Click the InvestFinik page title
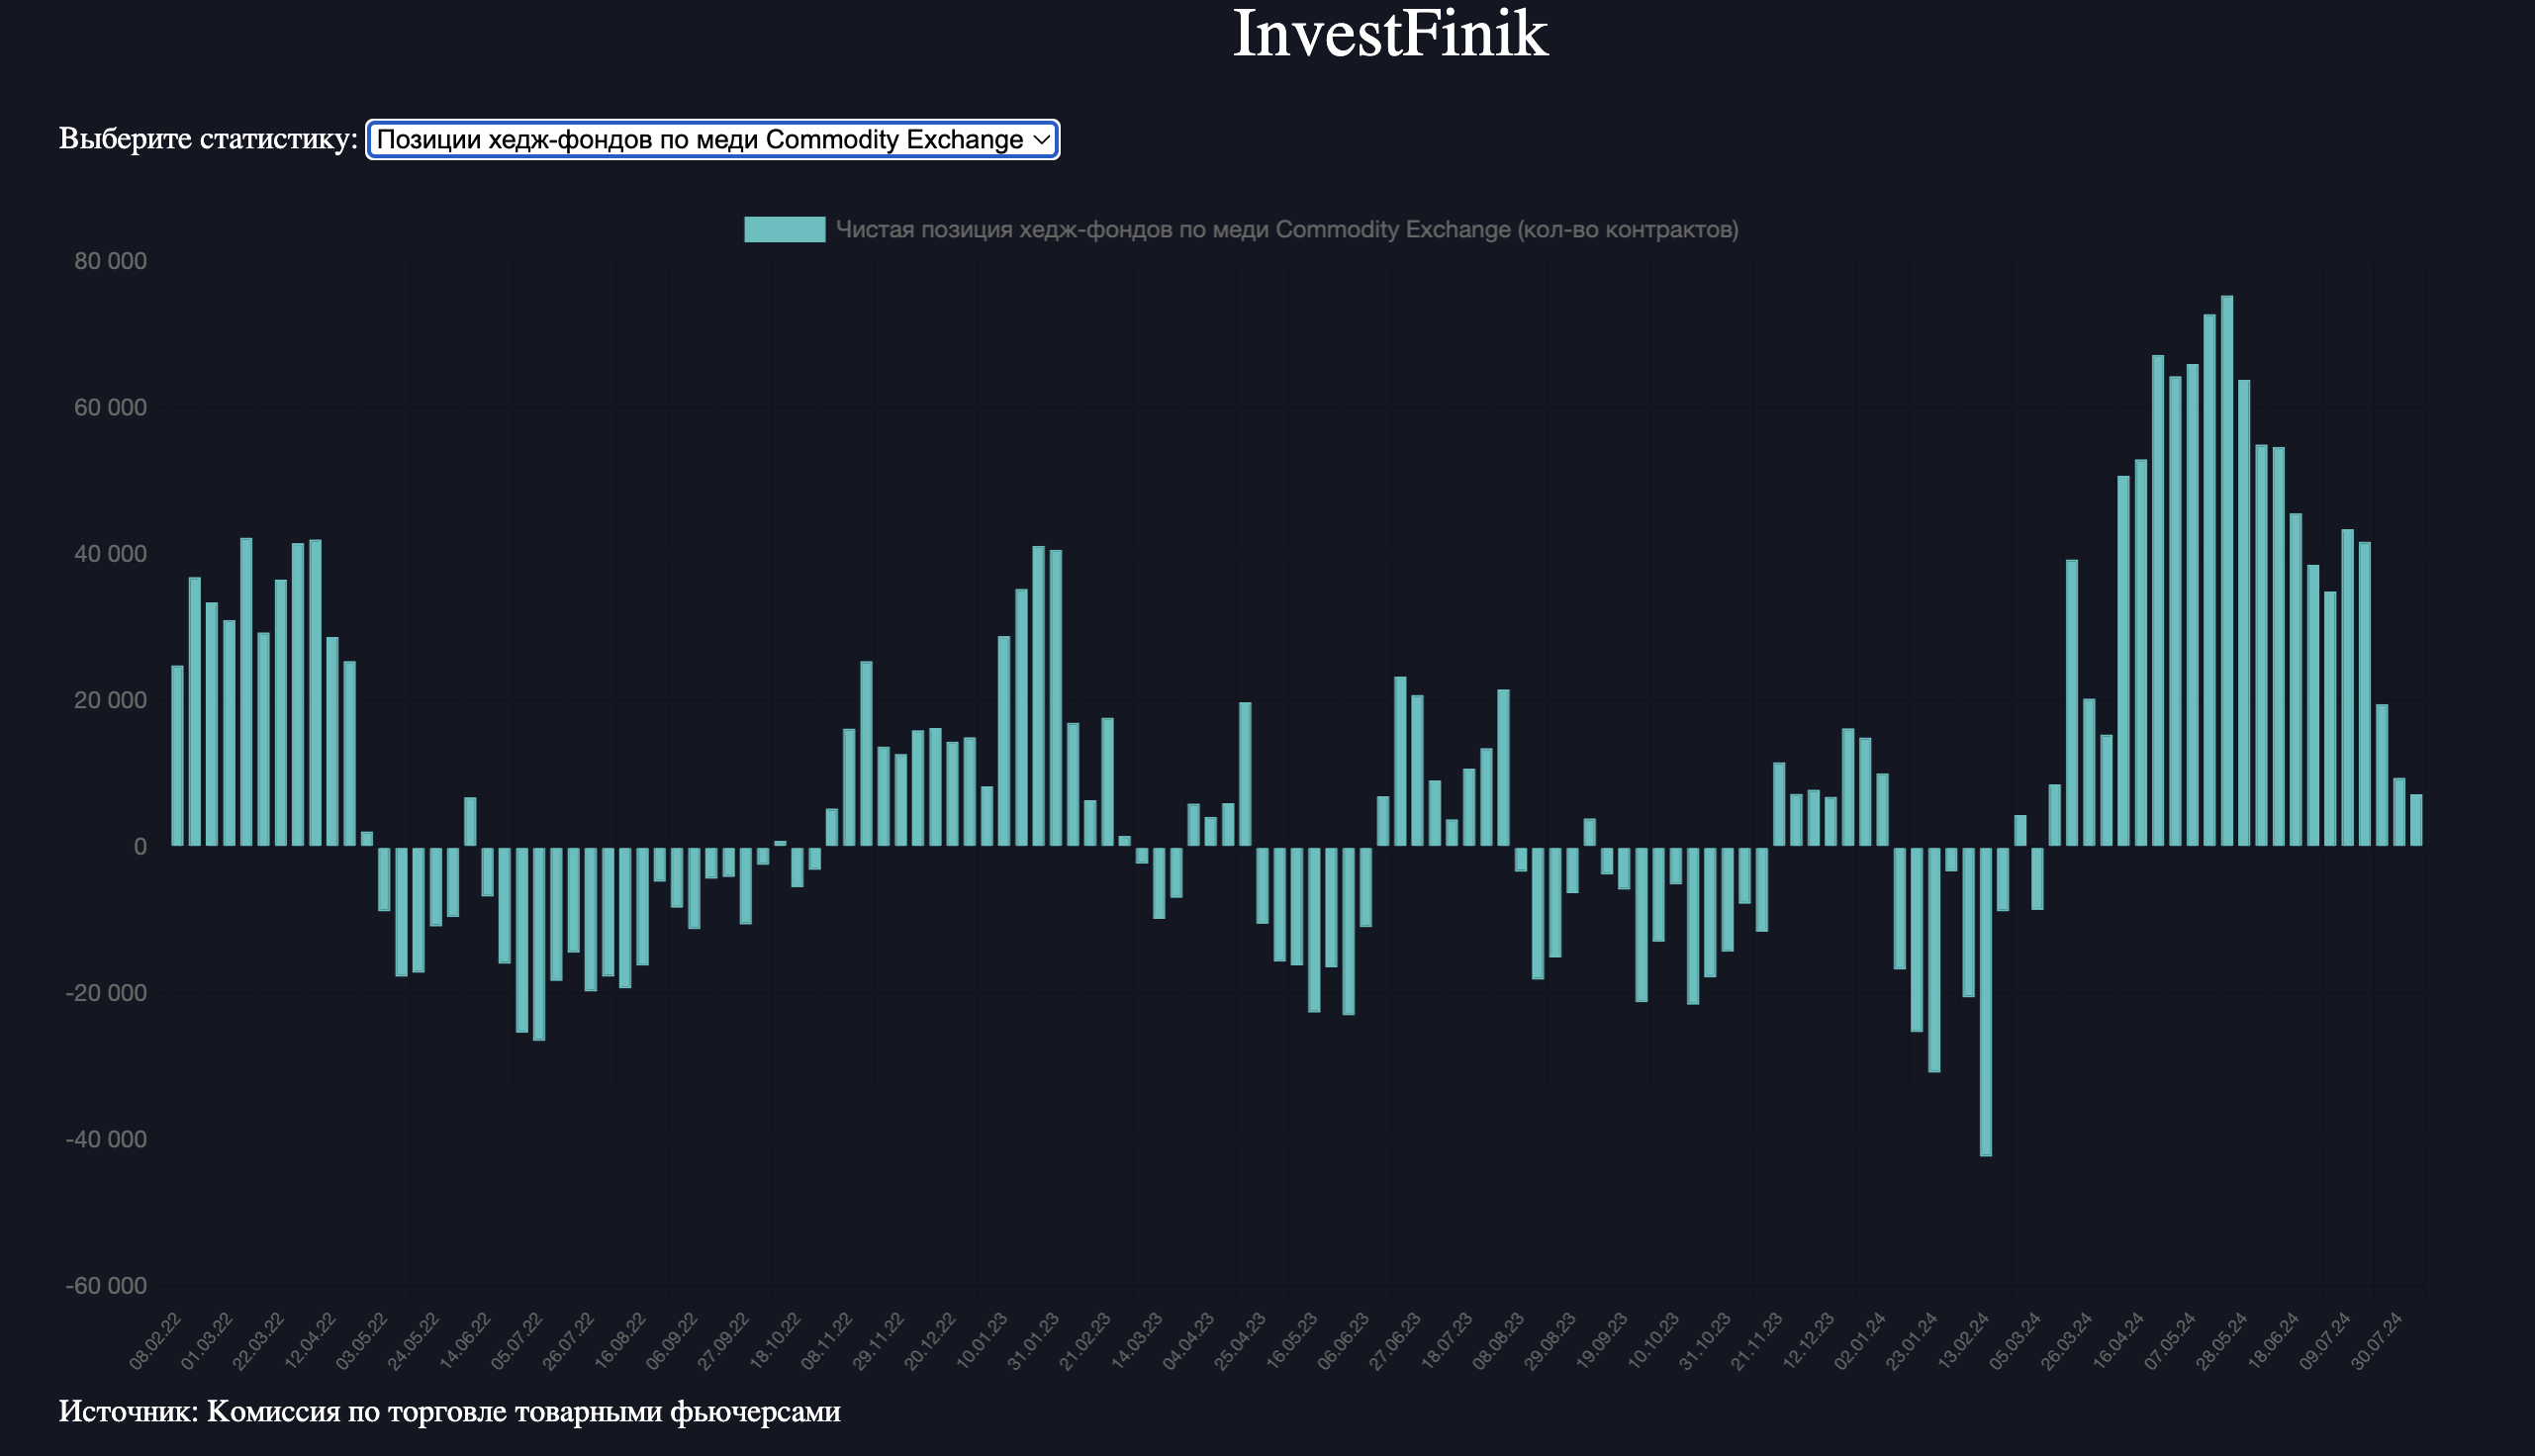The width and height of the screenshot is (2535, 1456). (x=1390, y=33)
